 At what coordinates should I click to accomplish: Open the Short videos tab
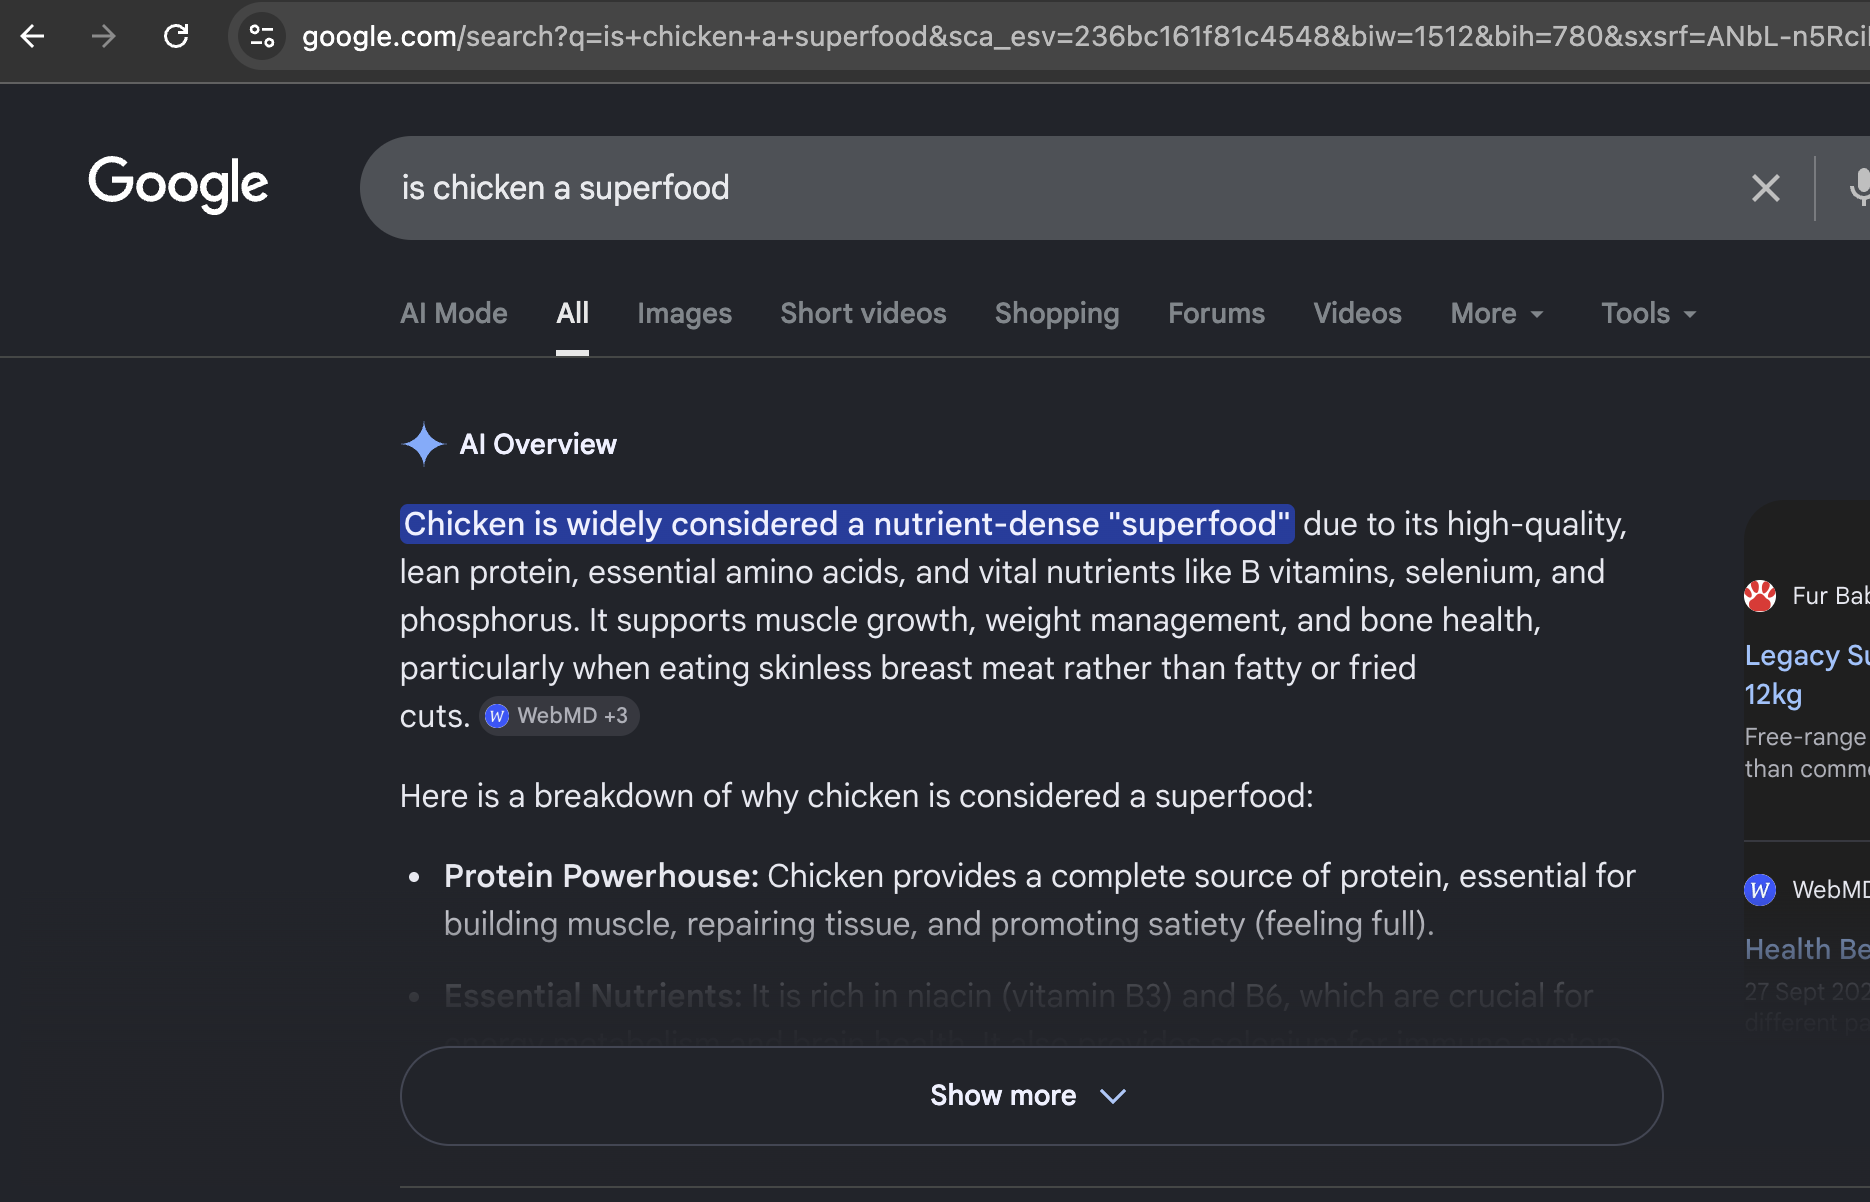(863, 314)
